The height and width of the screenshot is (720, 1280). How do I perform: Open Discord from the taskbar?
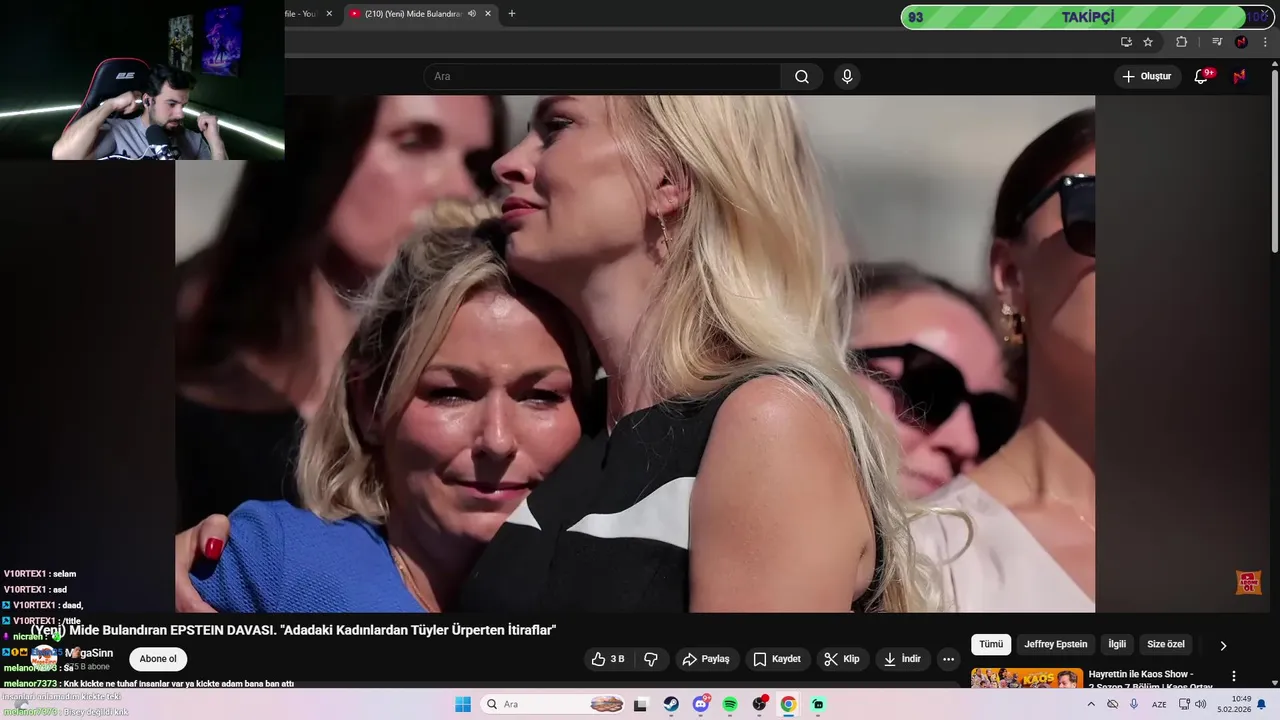click(x=701, y=704)
